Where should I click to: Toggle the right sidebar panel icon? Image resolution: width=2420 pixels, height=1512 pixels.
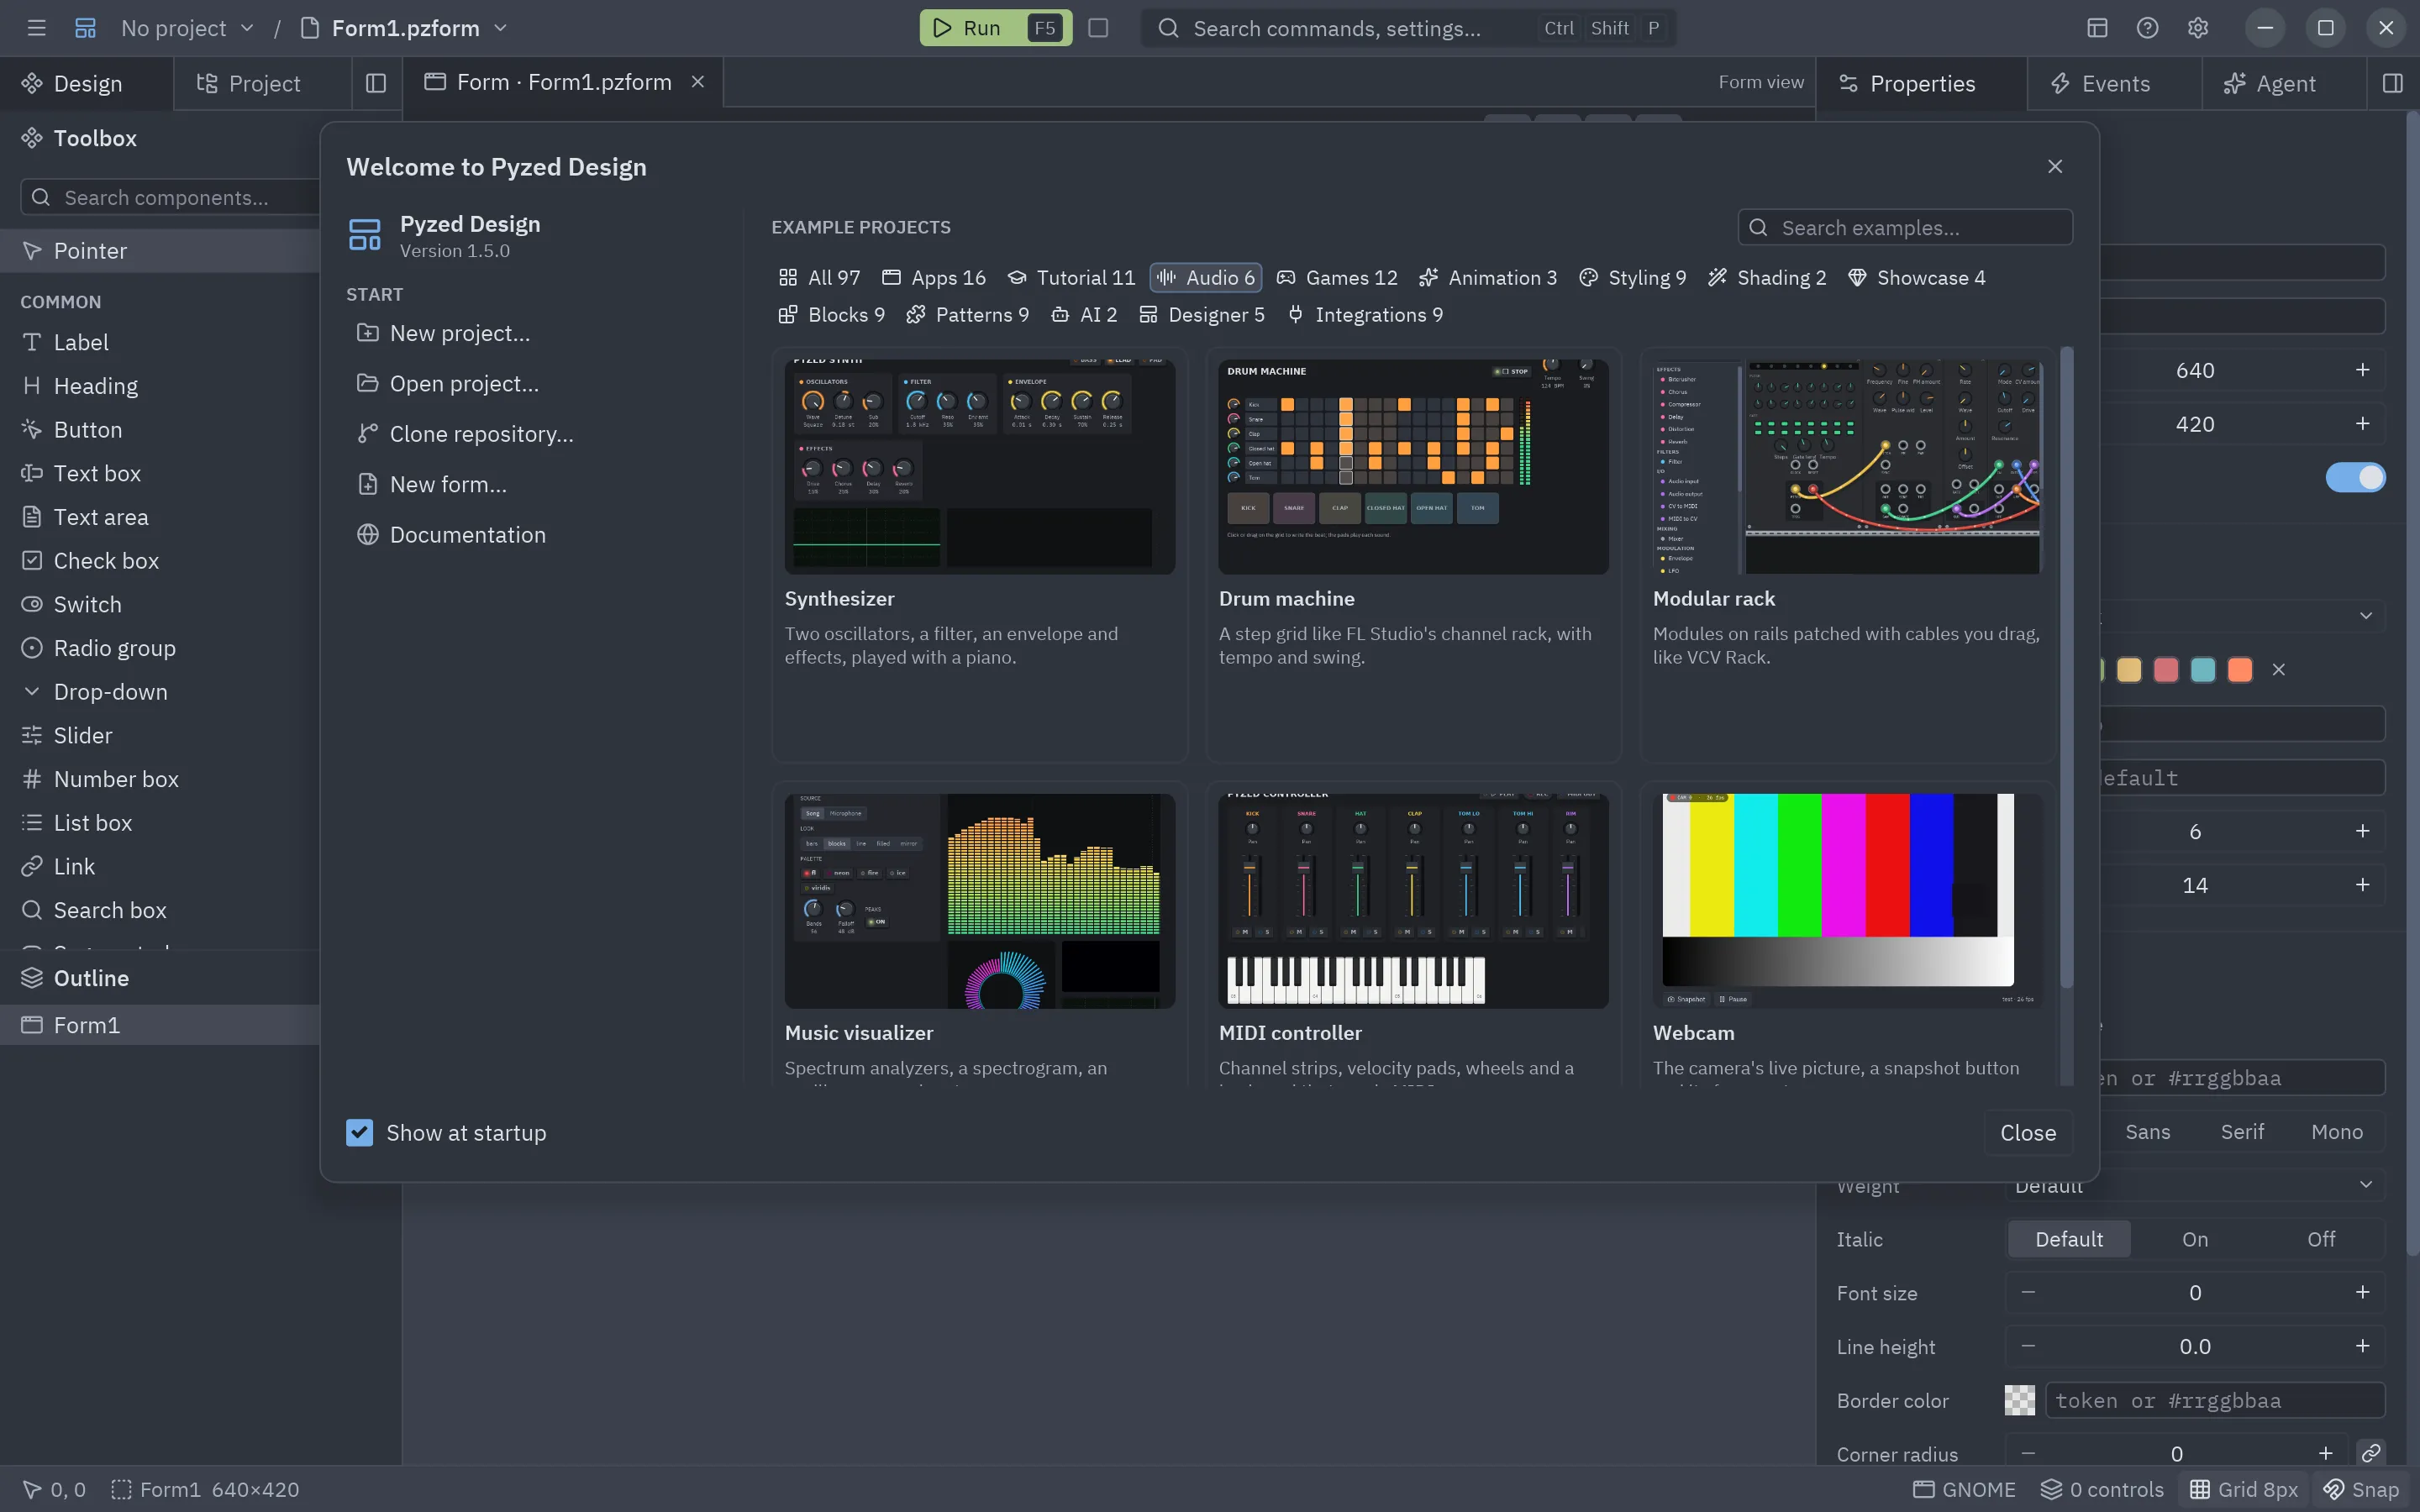2392,83
